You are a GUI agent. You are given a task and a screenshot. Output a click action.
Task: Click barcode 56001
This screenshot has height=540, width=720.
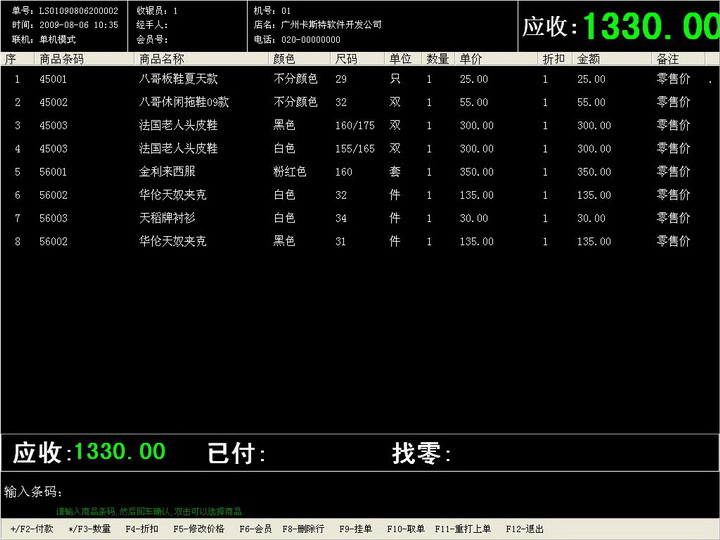click(53, 172)
